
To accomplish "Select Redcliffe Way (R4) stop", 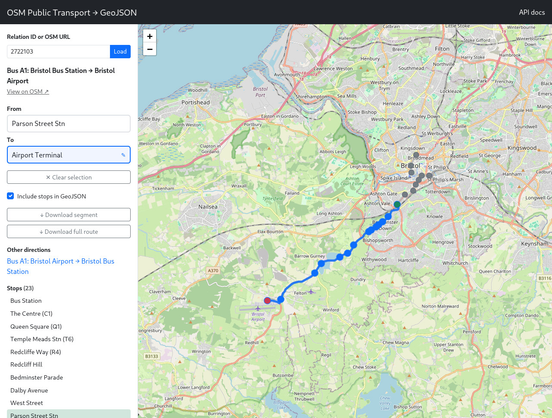I will pos(69,352).
